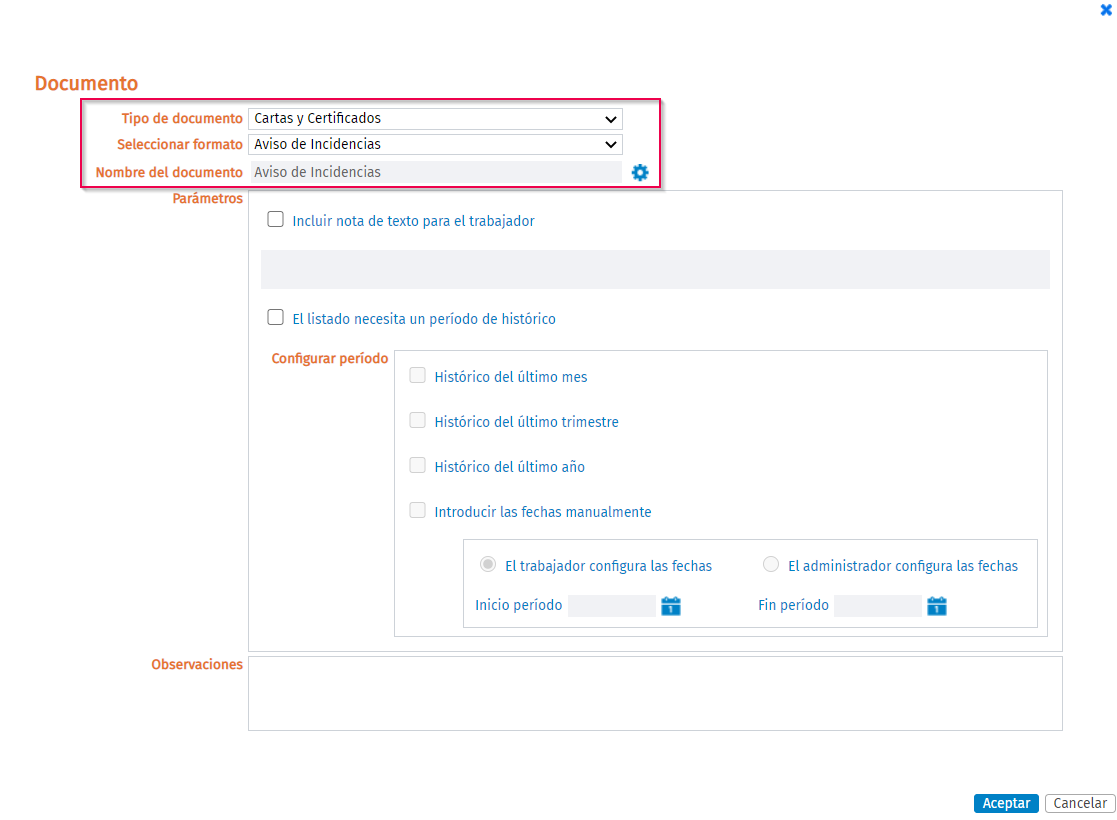Click inside the Observaciones text box
1117x820 pixels.
655,693
